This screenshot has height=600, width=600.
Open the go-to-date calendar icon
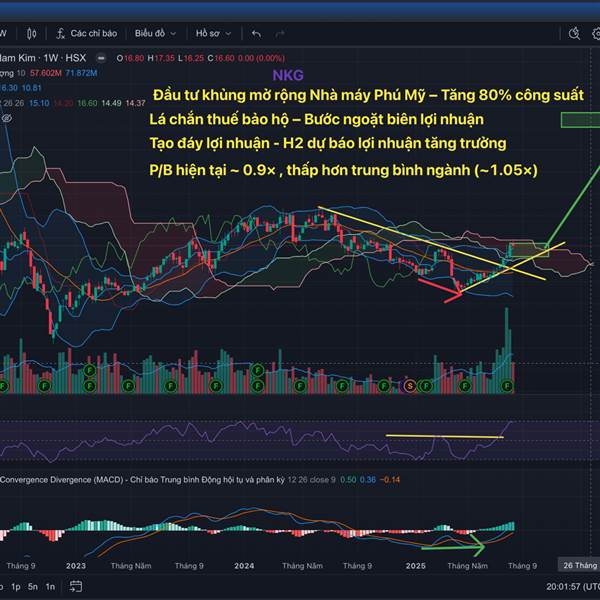tap(76, 586)
